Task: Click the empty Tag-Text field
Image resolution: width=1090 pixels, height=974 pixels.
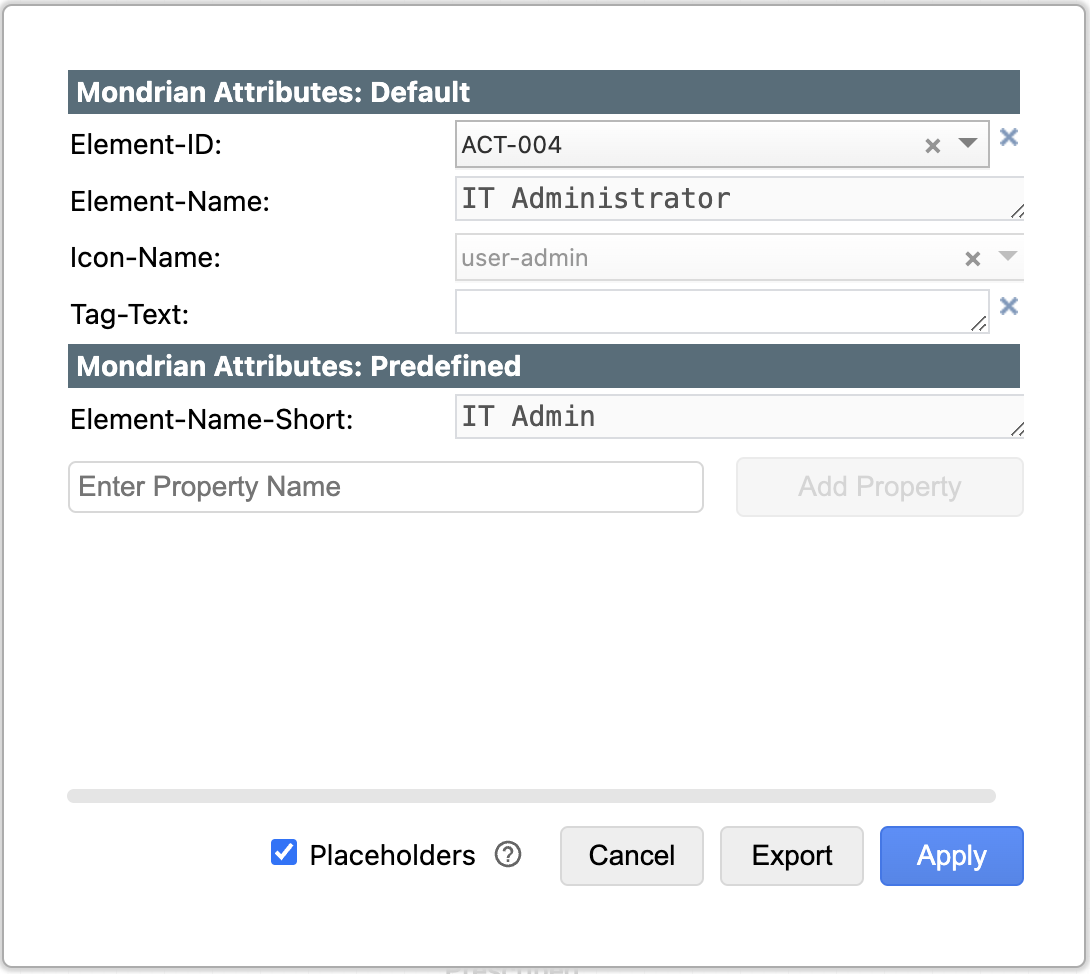Action: point(715,312)
